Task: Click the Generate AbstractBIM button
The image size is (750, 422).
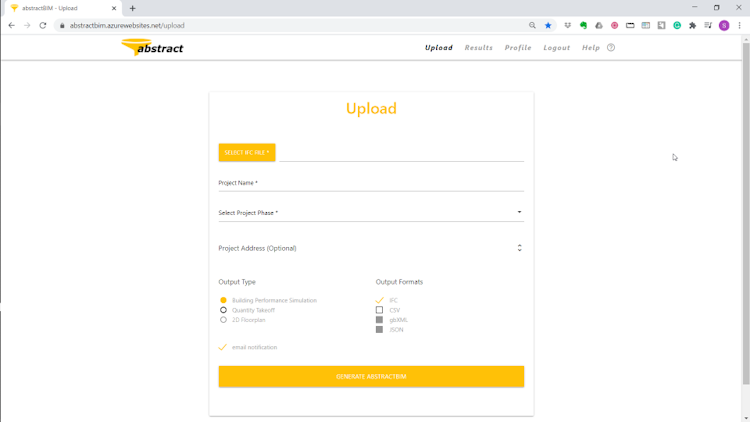Action: [x=371, y=377]
